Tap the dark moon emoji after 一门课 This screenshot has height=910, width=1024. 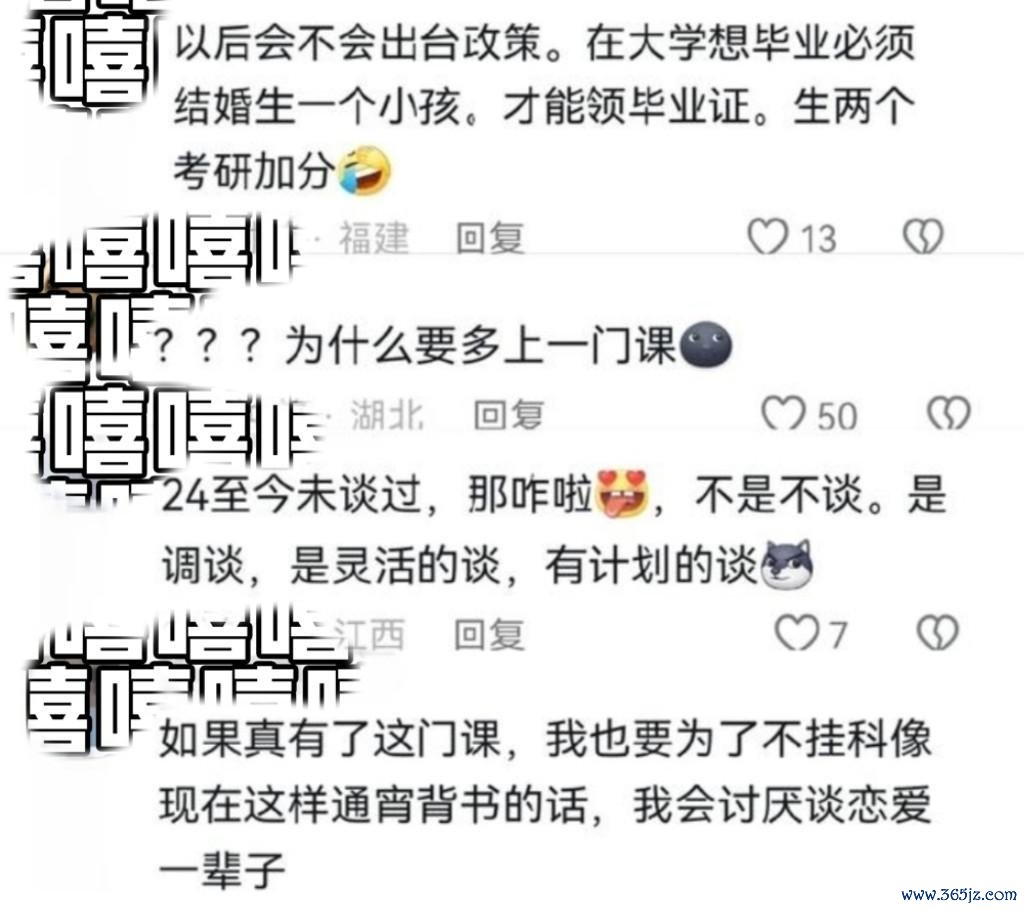705,344
